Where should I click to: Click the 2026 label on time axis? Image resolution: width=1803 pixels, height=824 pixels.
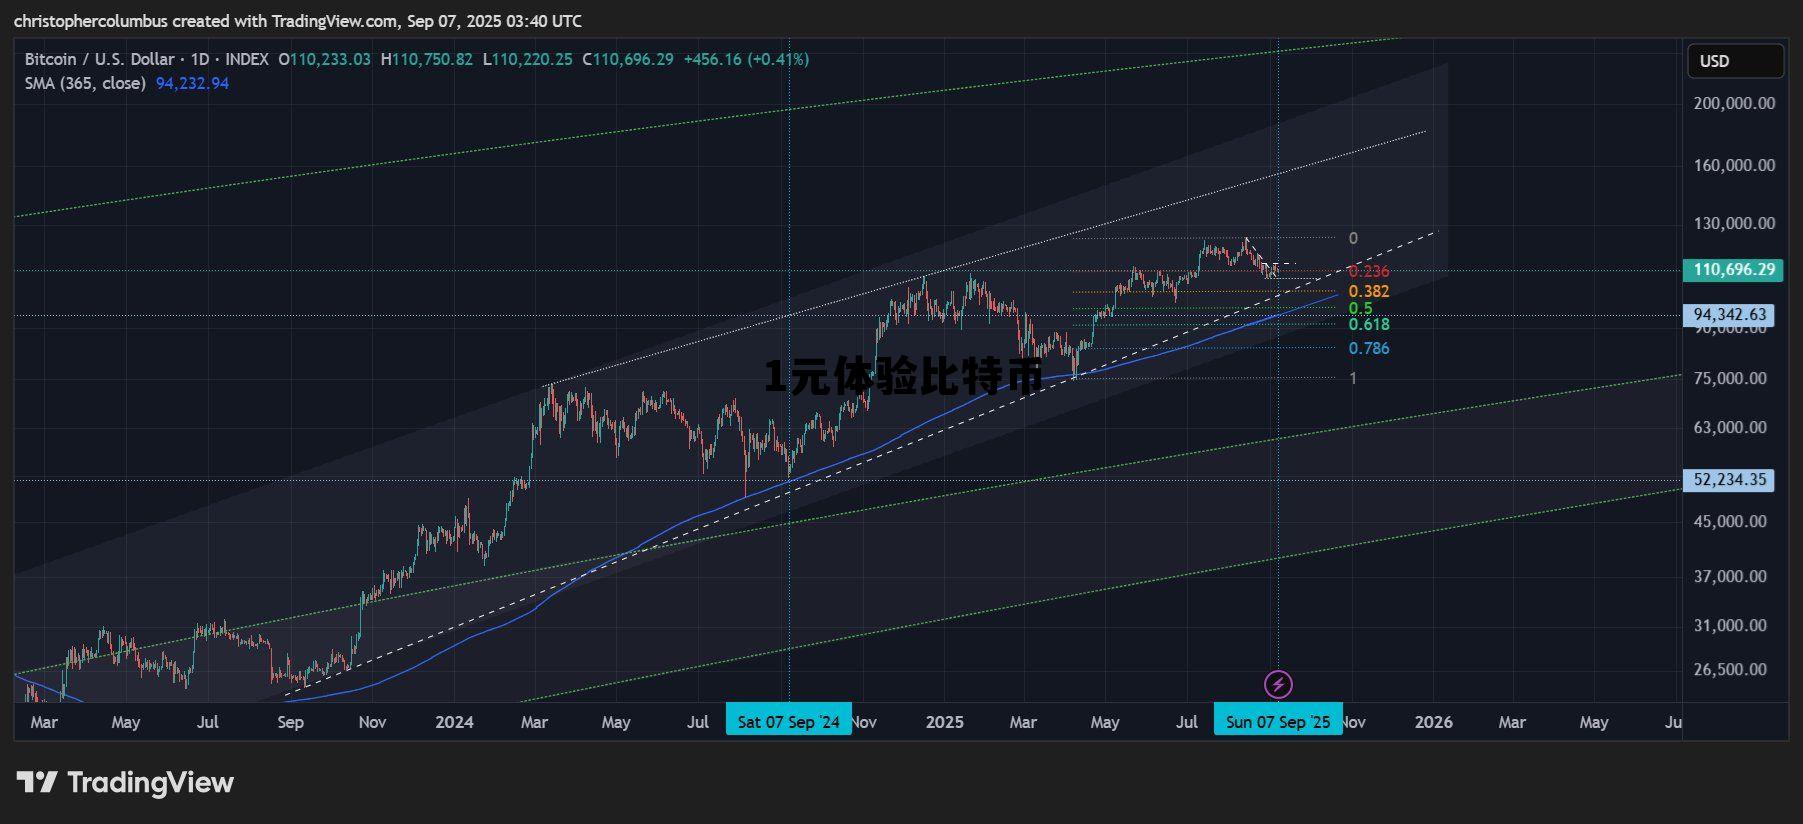(1433, 722)
